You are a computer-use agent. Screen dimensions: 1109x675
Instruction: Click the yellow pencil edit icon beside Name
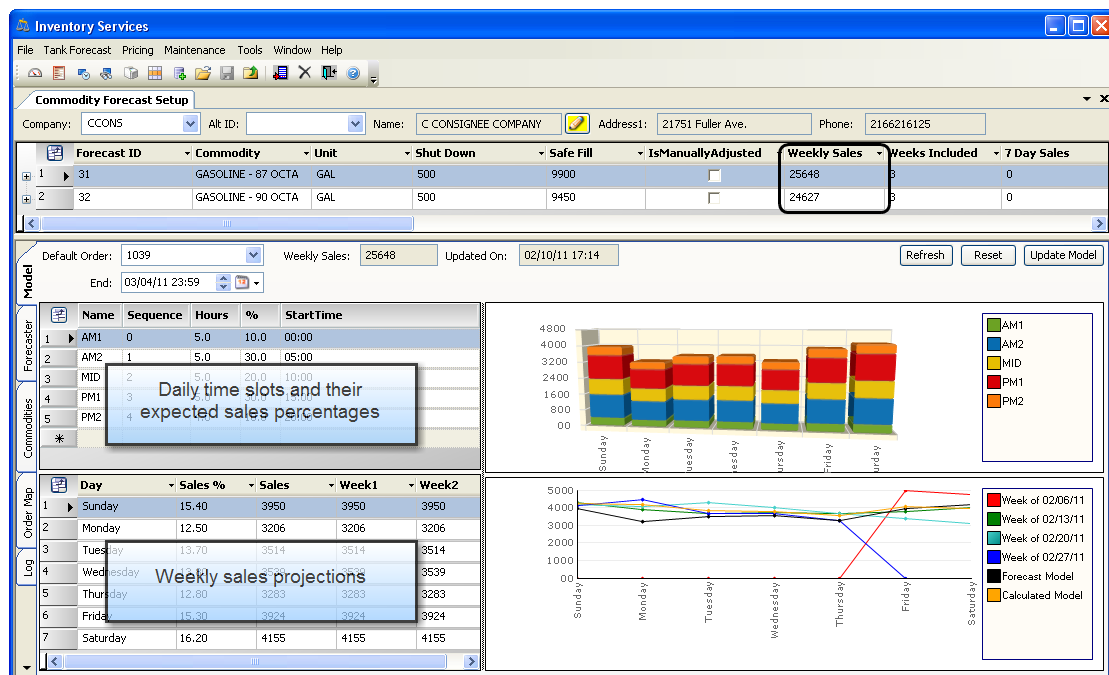pyautogui.click(x=577, y=124)
